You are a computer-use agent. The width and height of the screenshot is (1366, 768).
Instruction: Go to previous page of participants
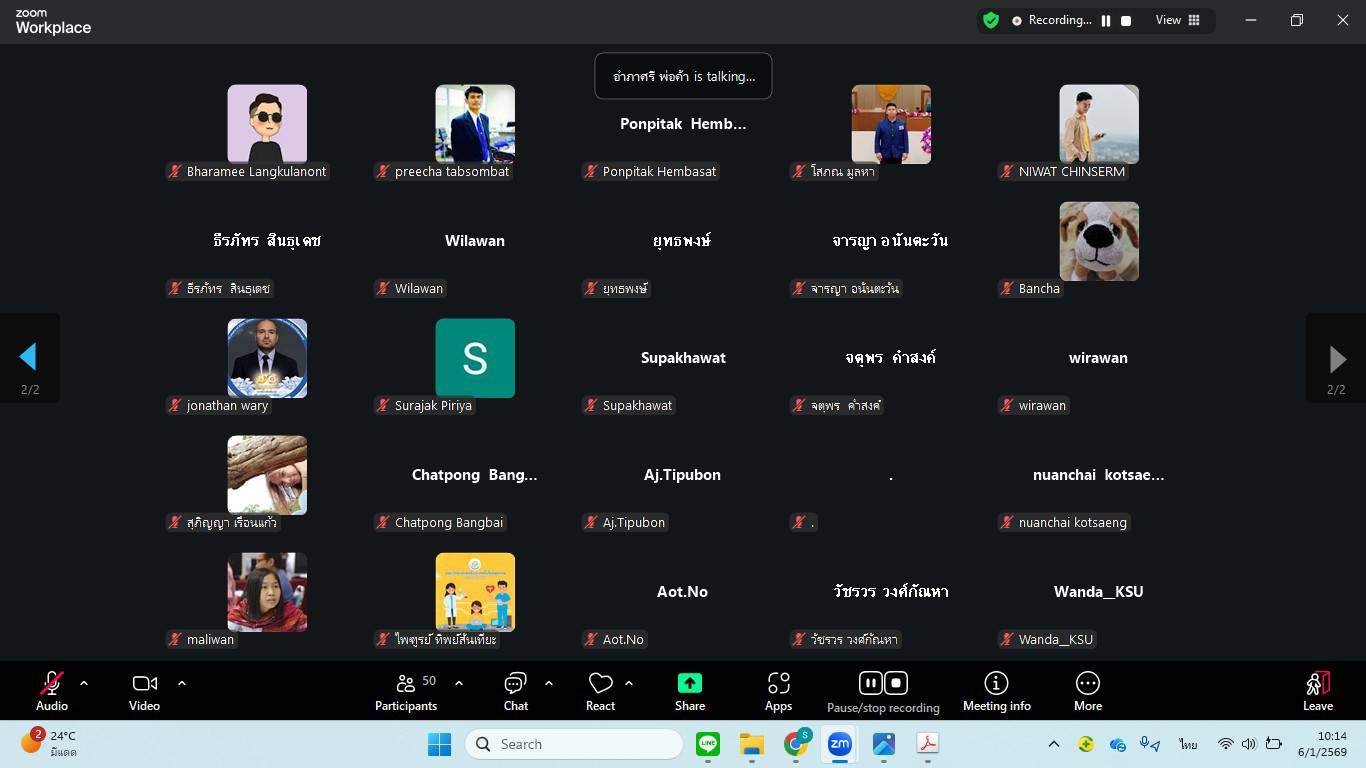pyautogui.click(x=28, y=357)
